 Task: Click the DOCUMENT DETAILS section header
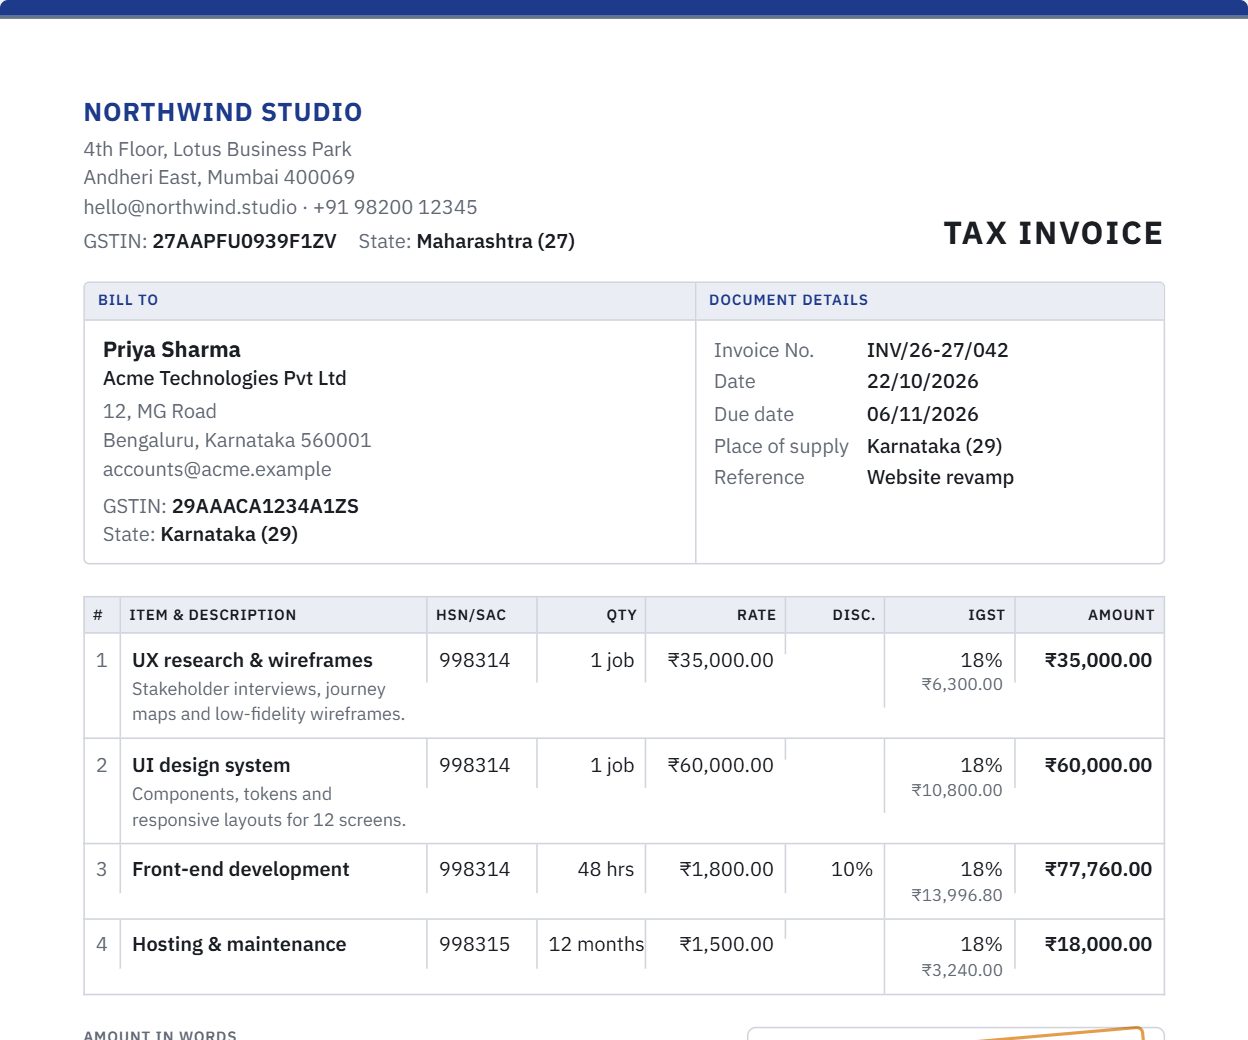tap(788, 300)
